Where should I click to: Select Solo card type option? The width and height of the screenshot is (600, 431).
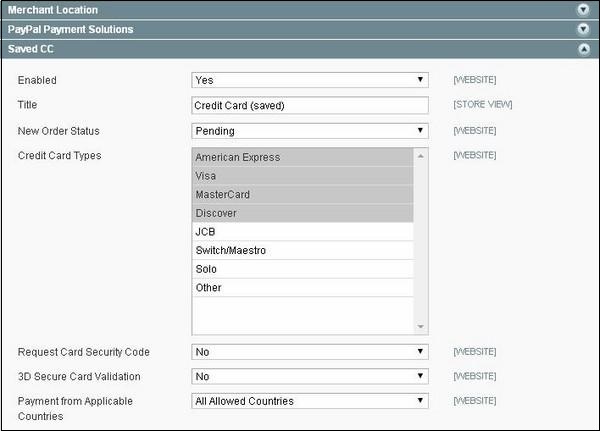tap(301, 269)
